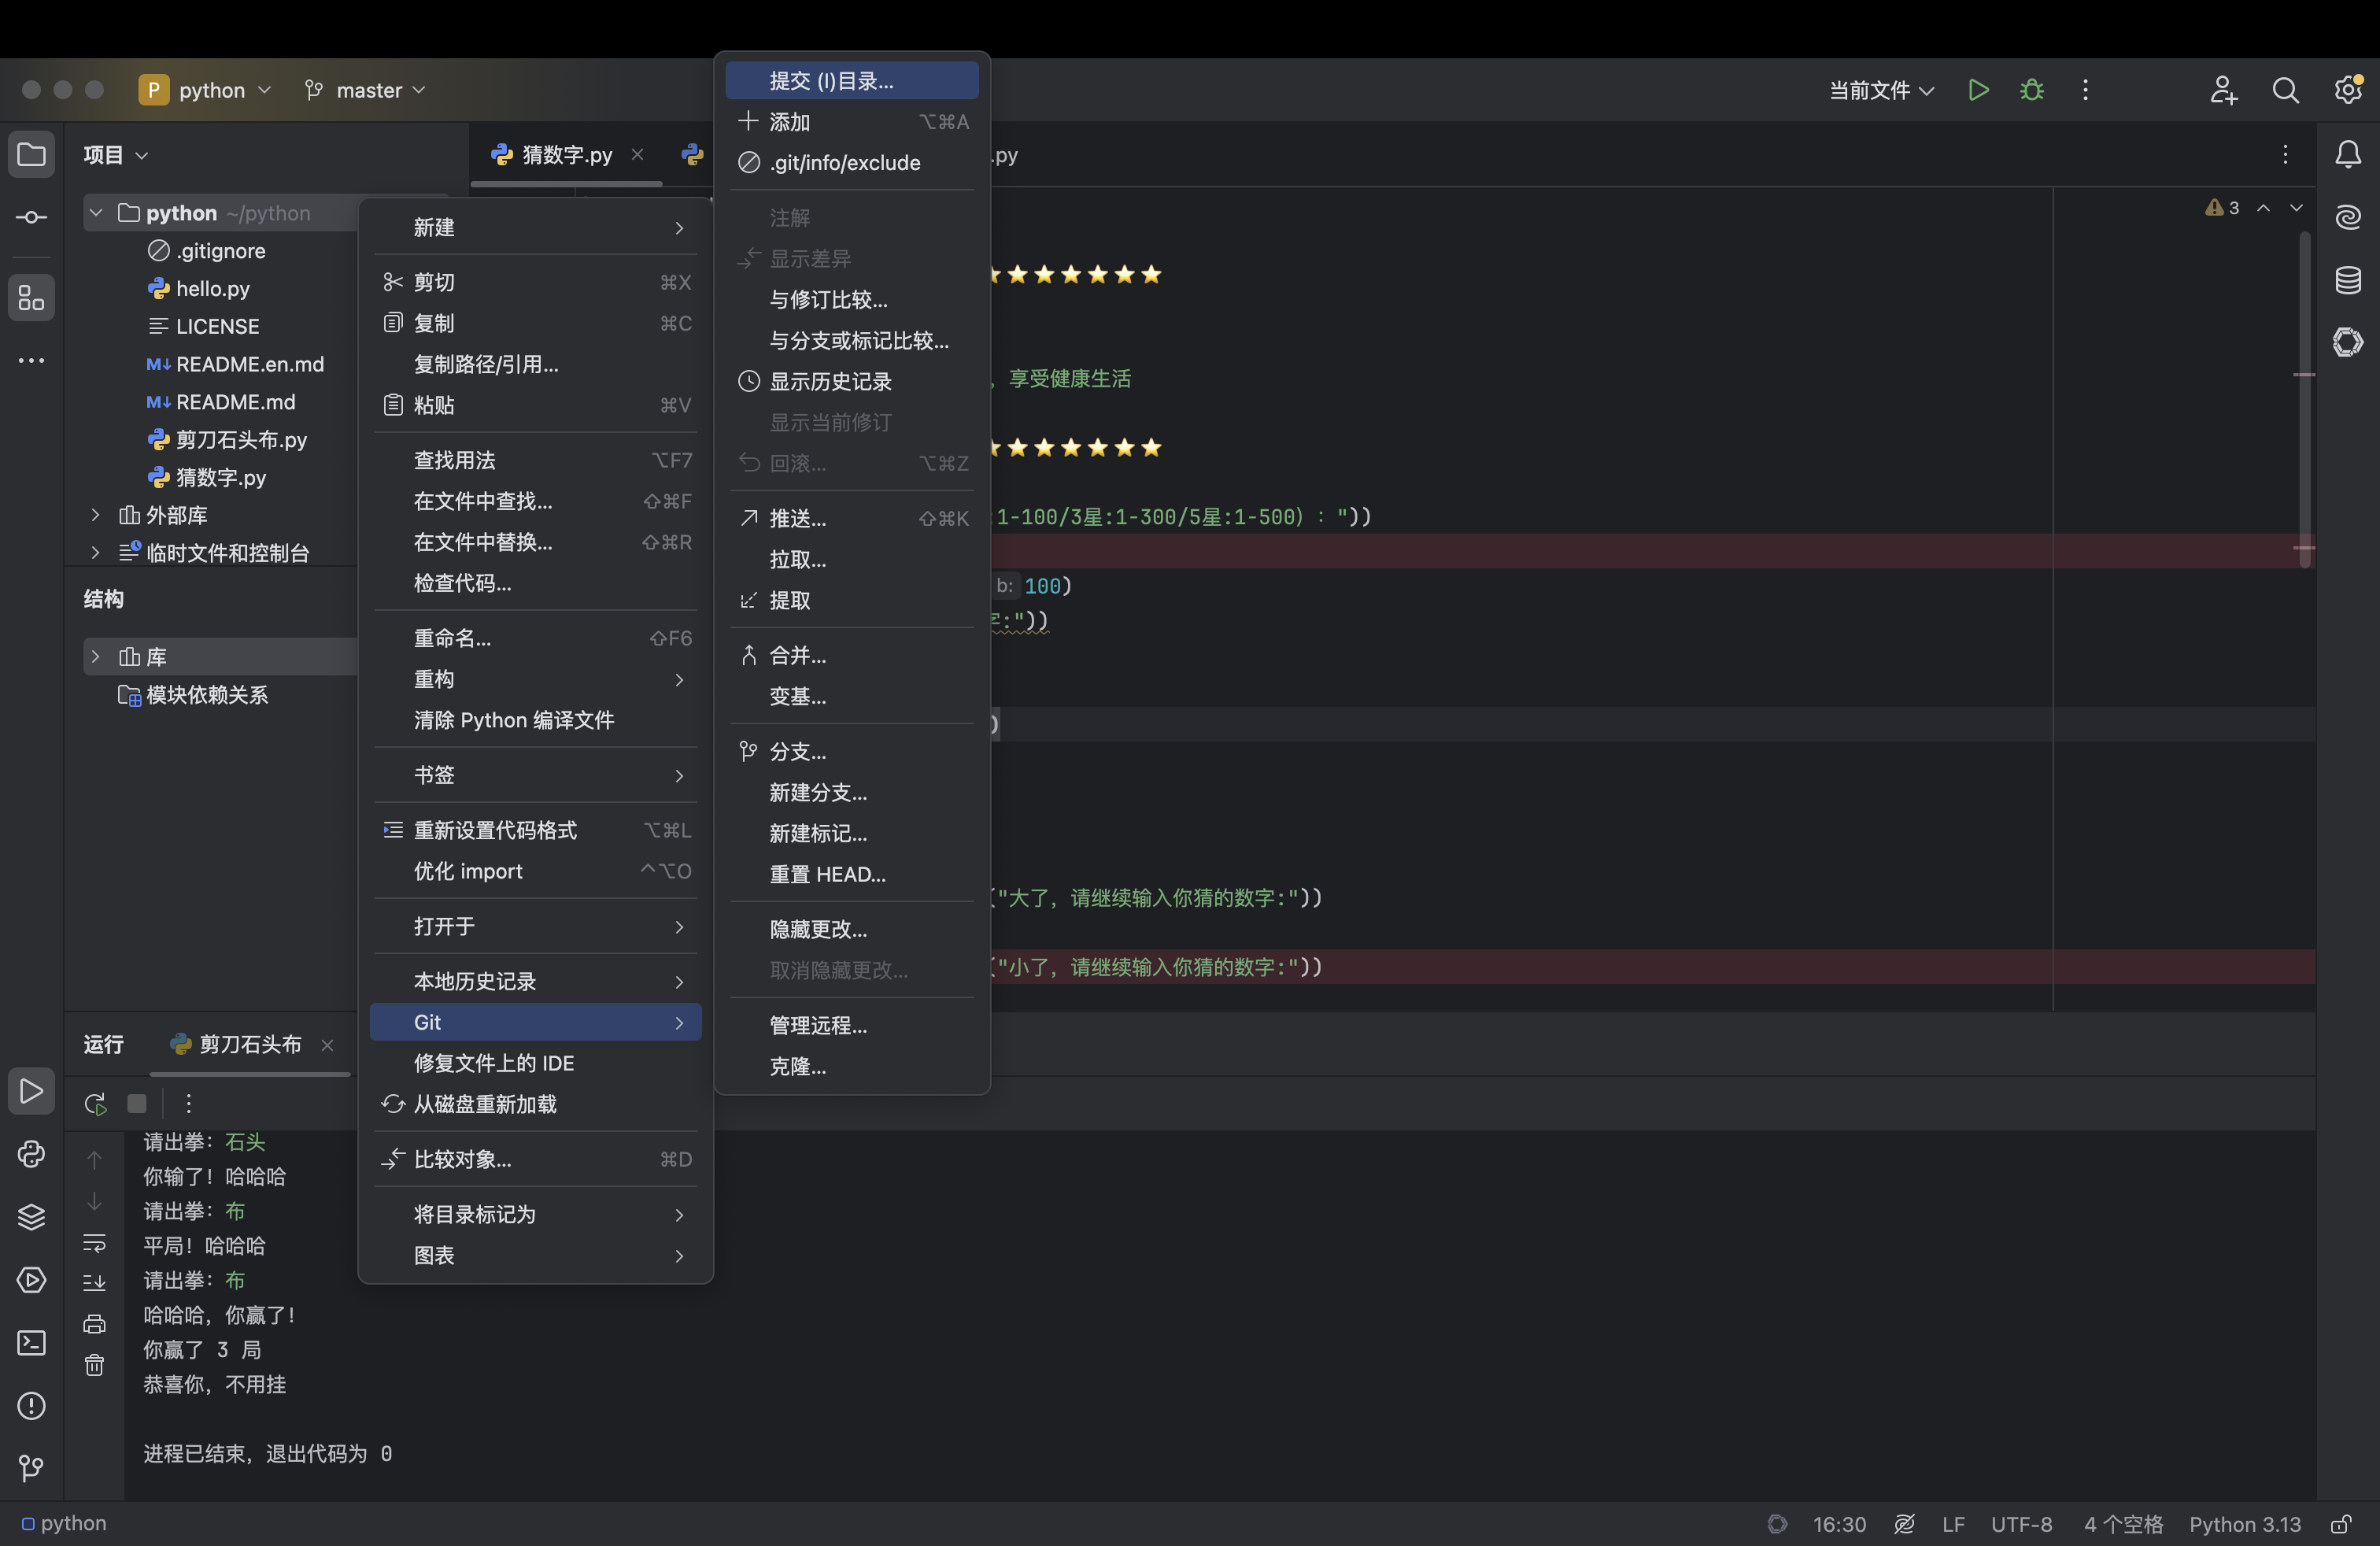Viewport: 2380px width, 1546px height.
Task: Choose 推送... from the Git submenu
Action: coord(797,518)
